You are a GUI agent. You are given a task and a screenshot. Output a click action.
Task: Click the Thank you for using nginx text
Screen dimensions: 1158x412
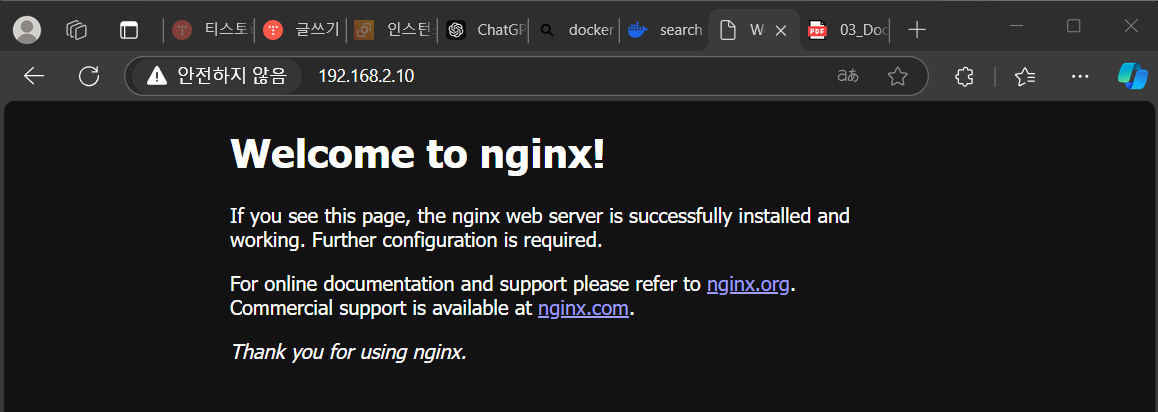coord(349,352)
